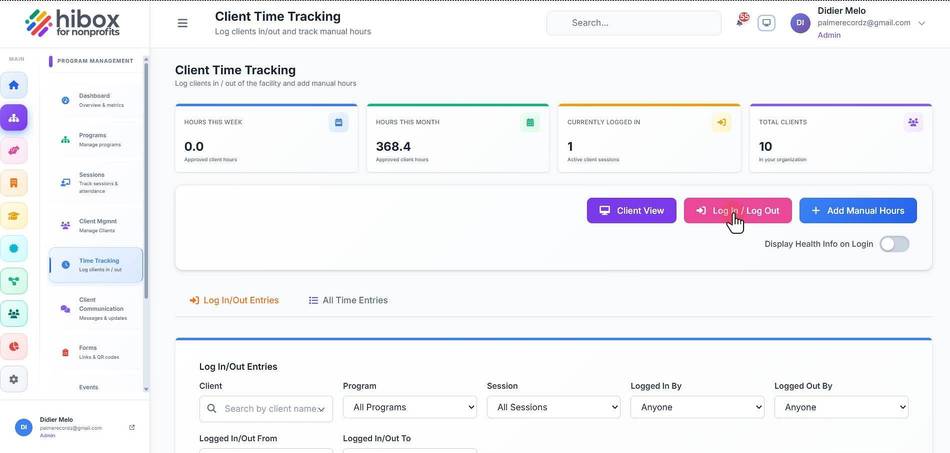The image size is (950, 453).
Task: Open the settings gear rail icon
Action: 14,379
